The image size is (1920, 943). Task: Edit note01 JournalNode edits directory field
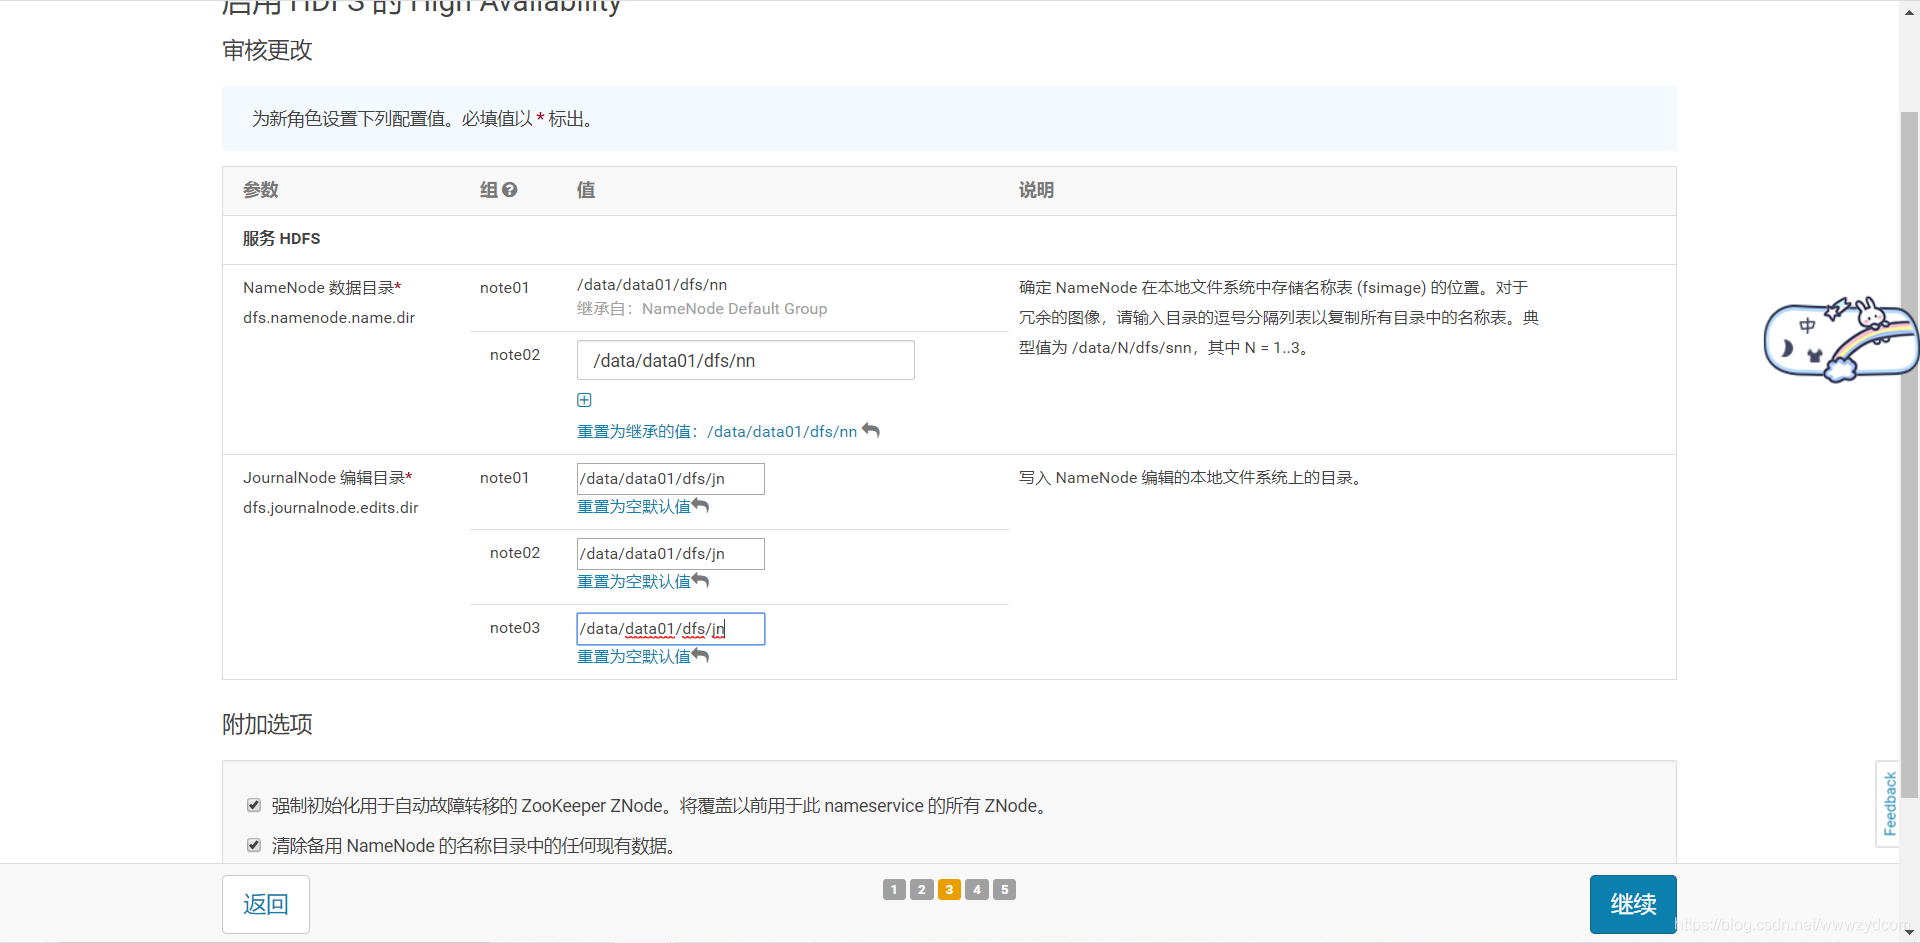671,479
